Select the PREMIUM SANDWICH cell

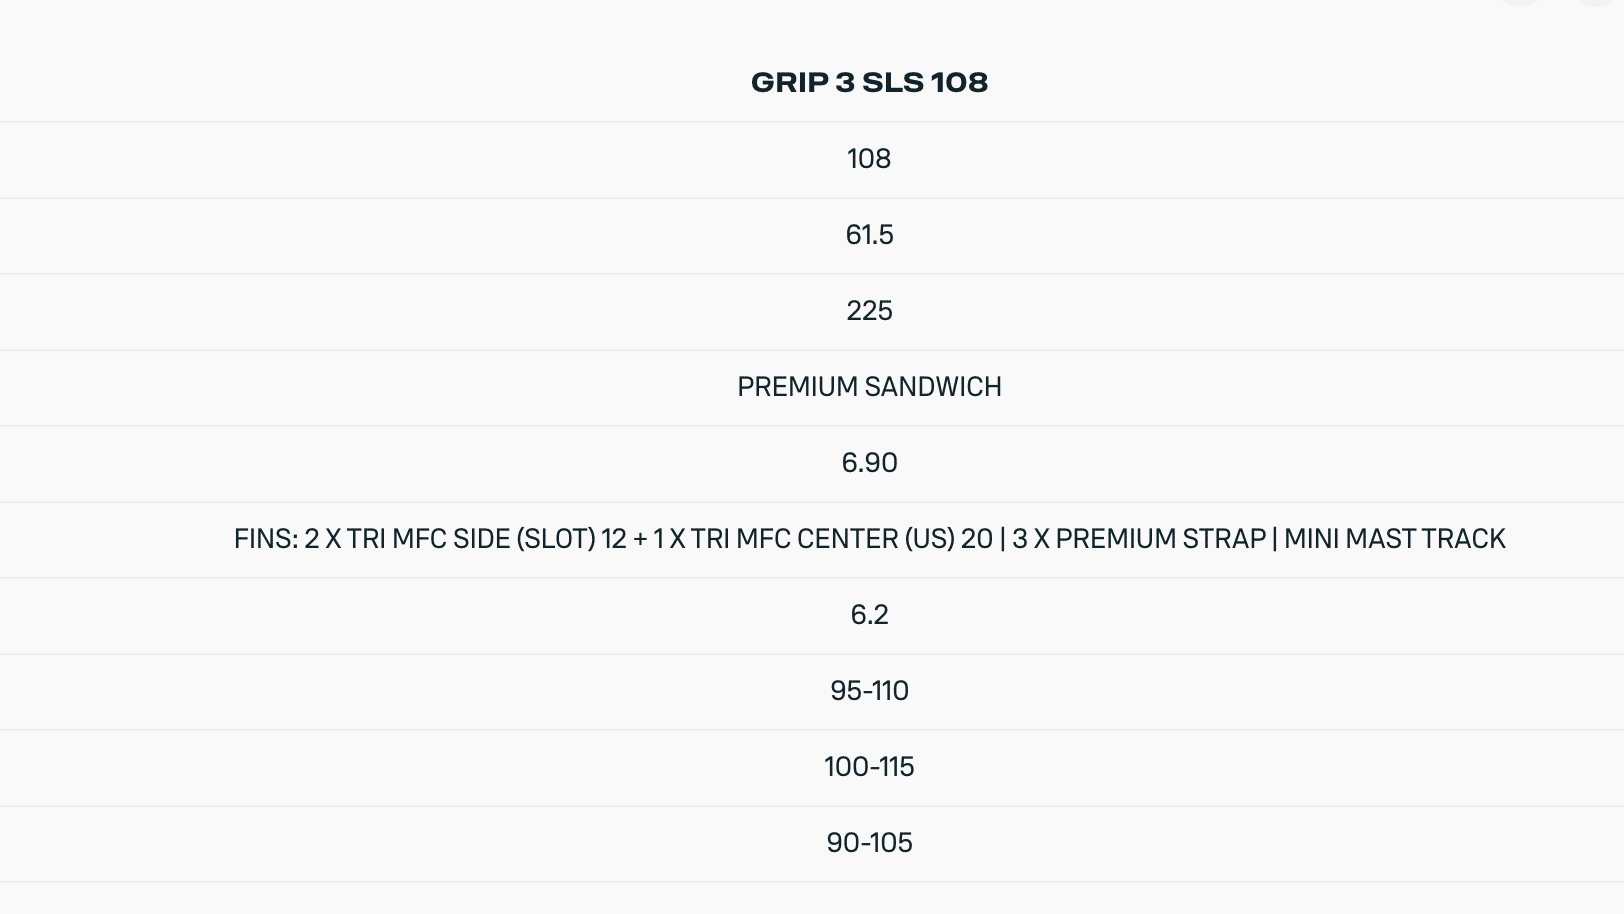[x=869, y=387]
